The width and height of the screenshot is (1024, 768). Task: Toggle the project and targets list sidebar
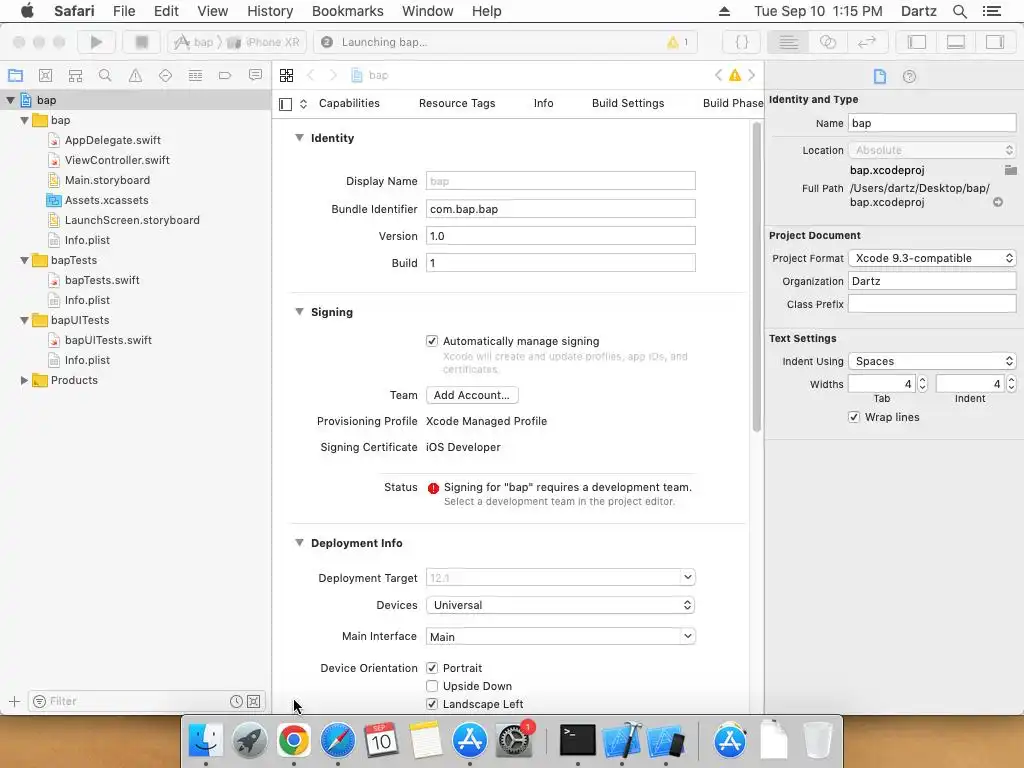click(x=285, y=104)
